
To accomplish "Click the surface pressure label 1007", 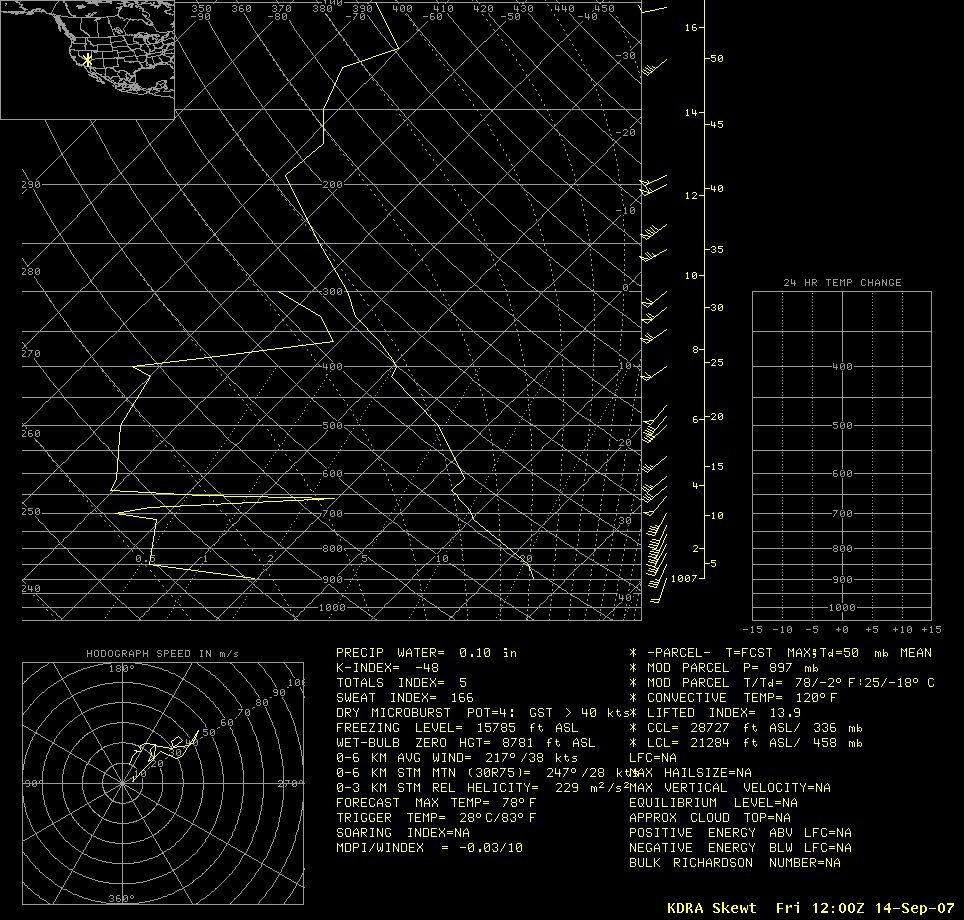I will coord(684,579).
